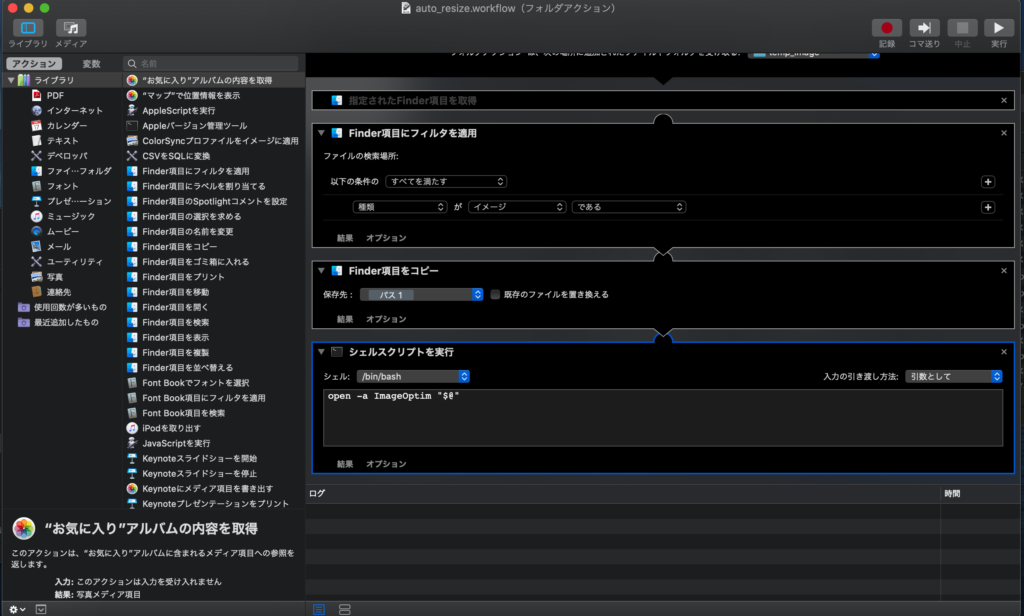Open the /bin/bash shell dropdown
The height and width of the screenshot is (616, 1024).
pyautogui.click(x=413, y=376)
